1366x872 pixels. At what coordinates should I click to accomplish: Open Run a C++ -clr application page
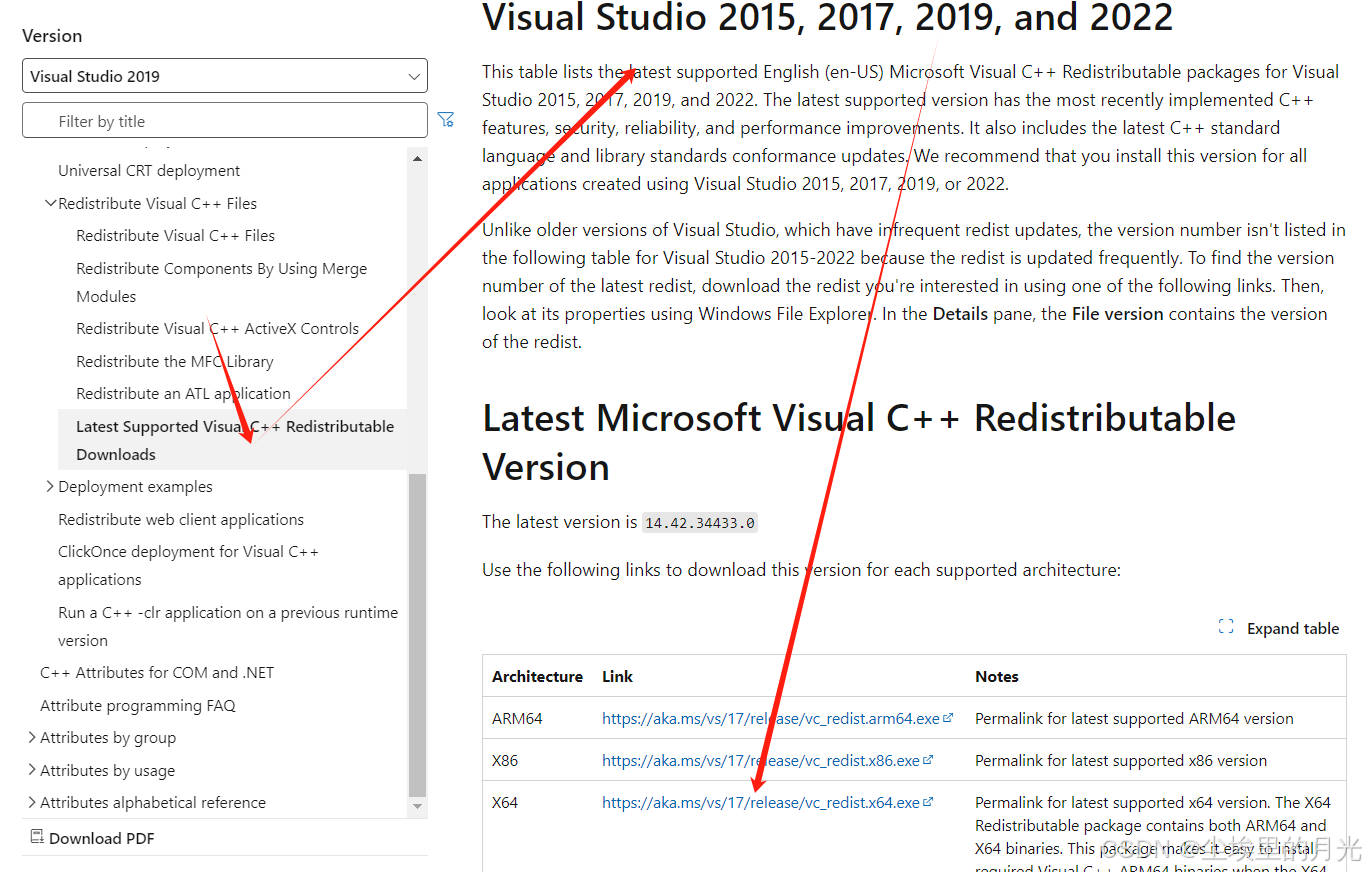tap(228, 626)
